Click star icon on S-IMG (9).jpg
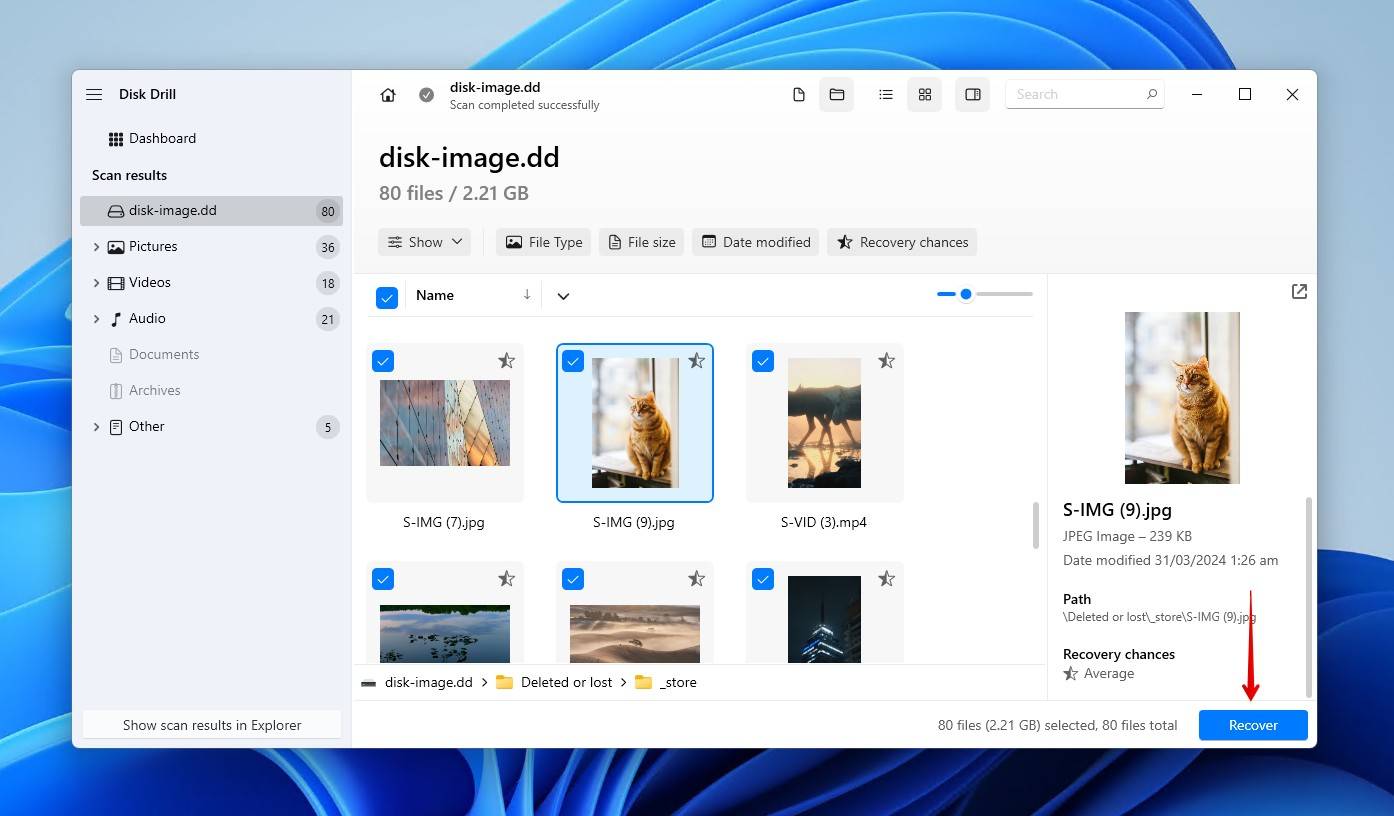The width and height of the screenshot is (1394, 816). [697, 360]
